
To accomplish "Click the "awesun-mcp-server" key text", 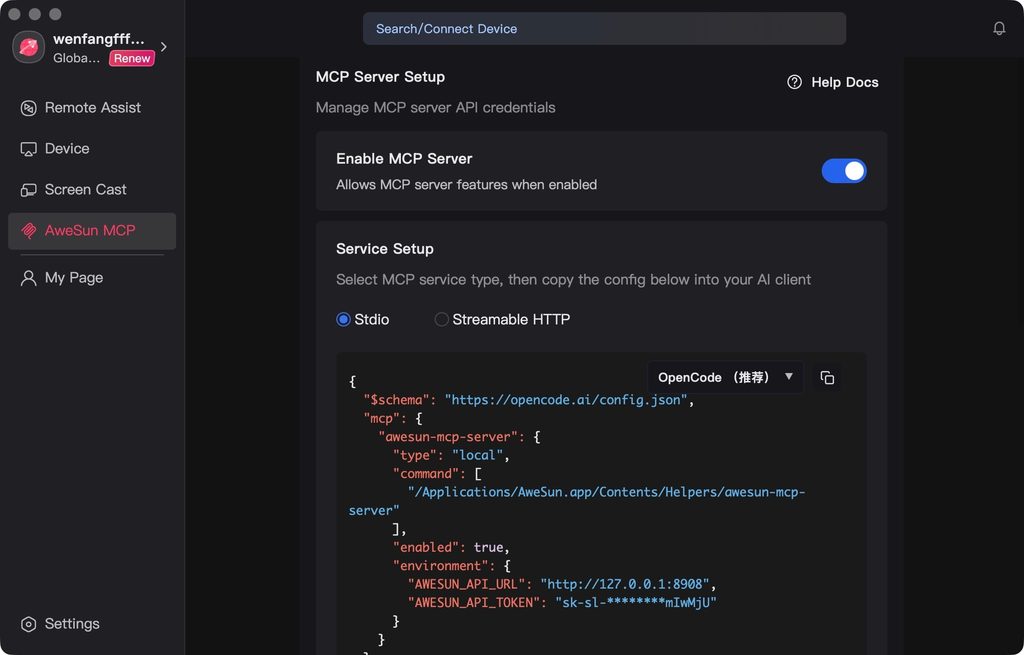I will (x=447, y=437).
